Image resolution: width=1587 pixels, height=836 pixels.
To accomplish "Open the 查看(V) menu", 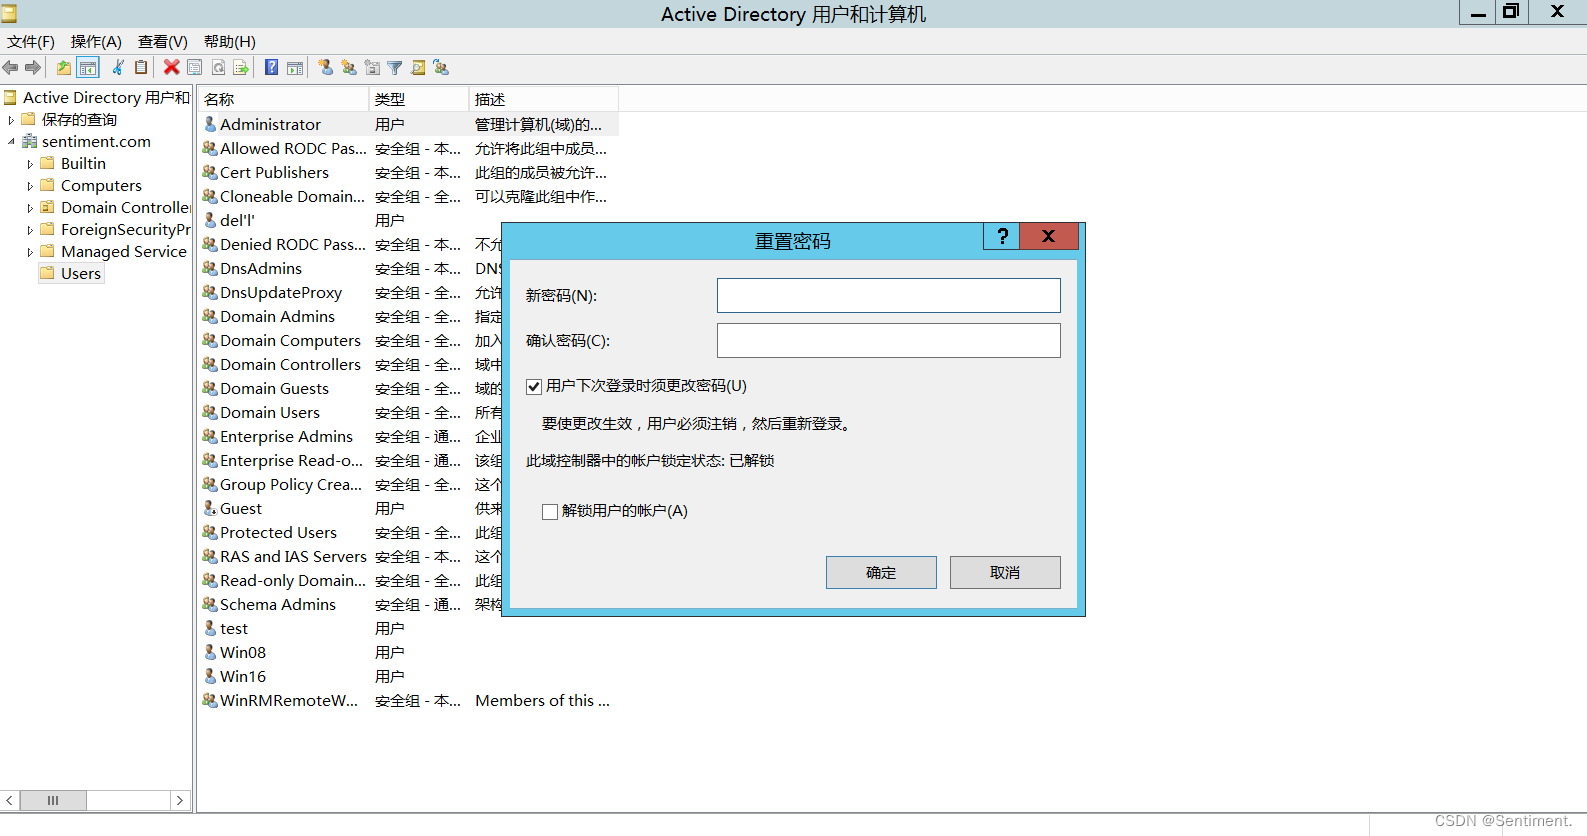I will coord(163,42).
